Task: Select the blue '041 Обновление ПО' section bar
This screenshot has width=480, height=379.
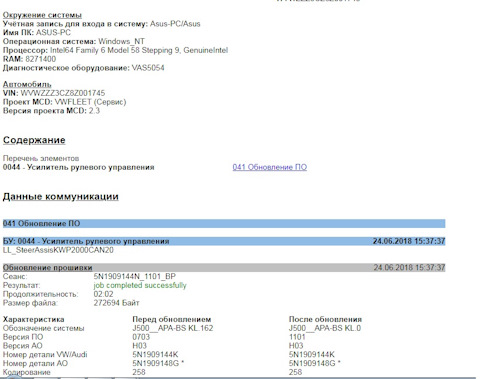Action: pyautogui.click(x=224, y=223)
